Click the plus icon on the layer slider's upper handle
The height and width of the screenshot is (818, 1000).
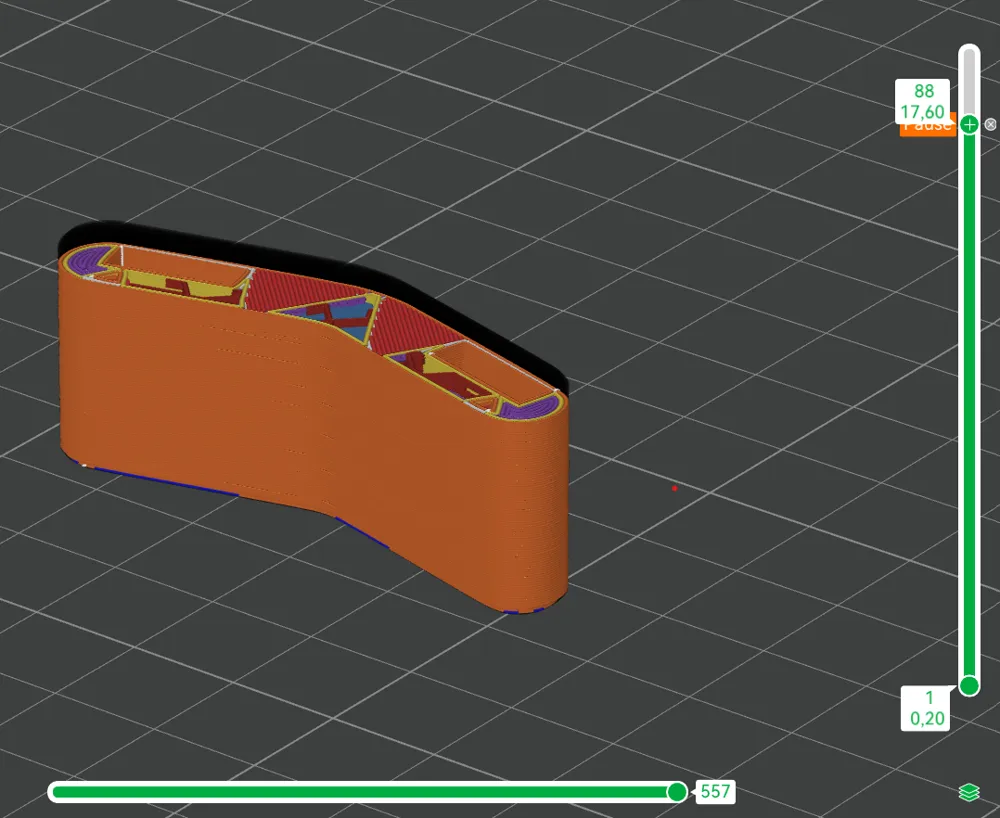(x=969, y=124)
